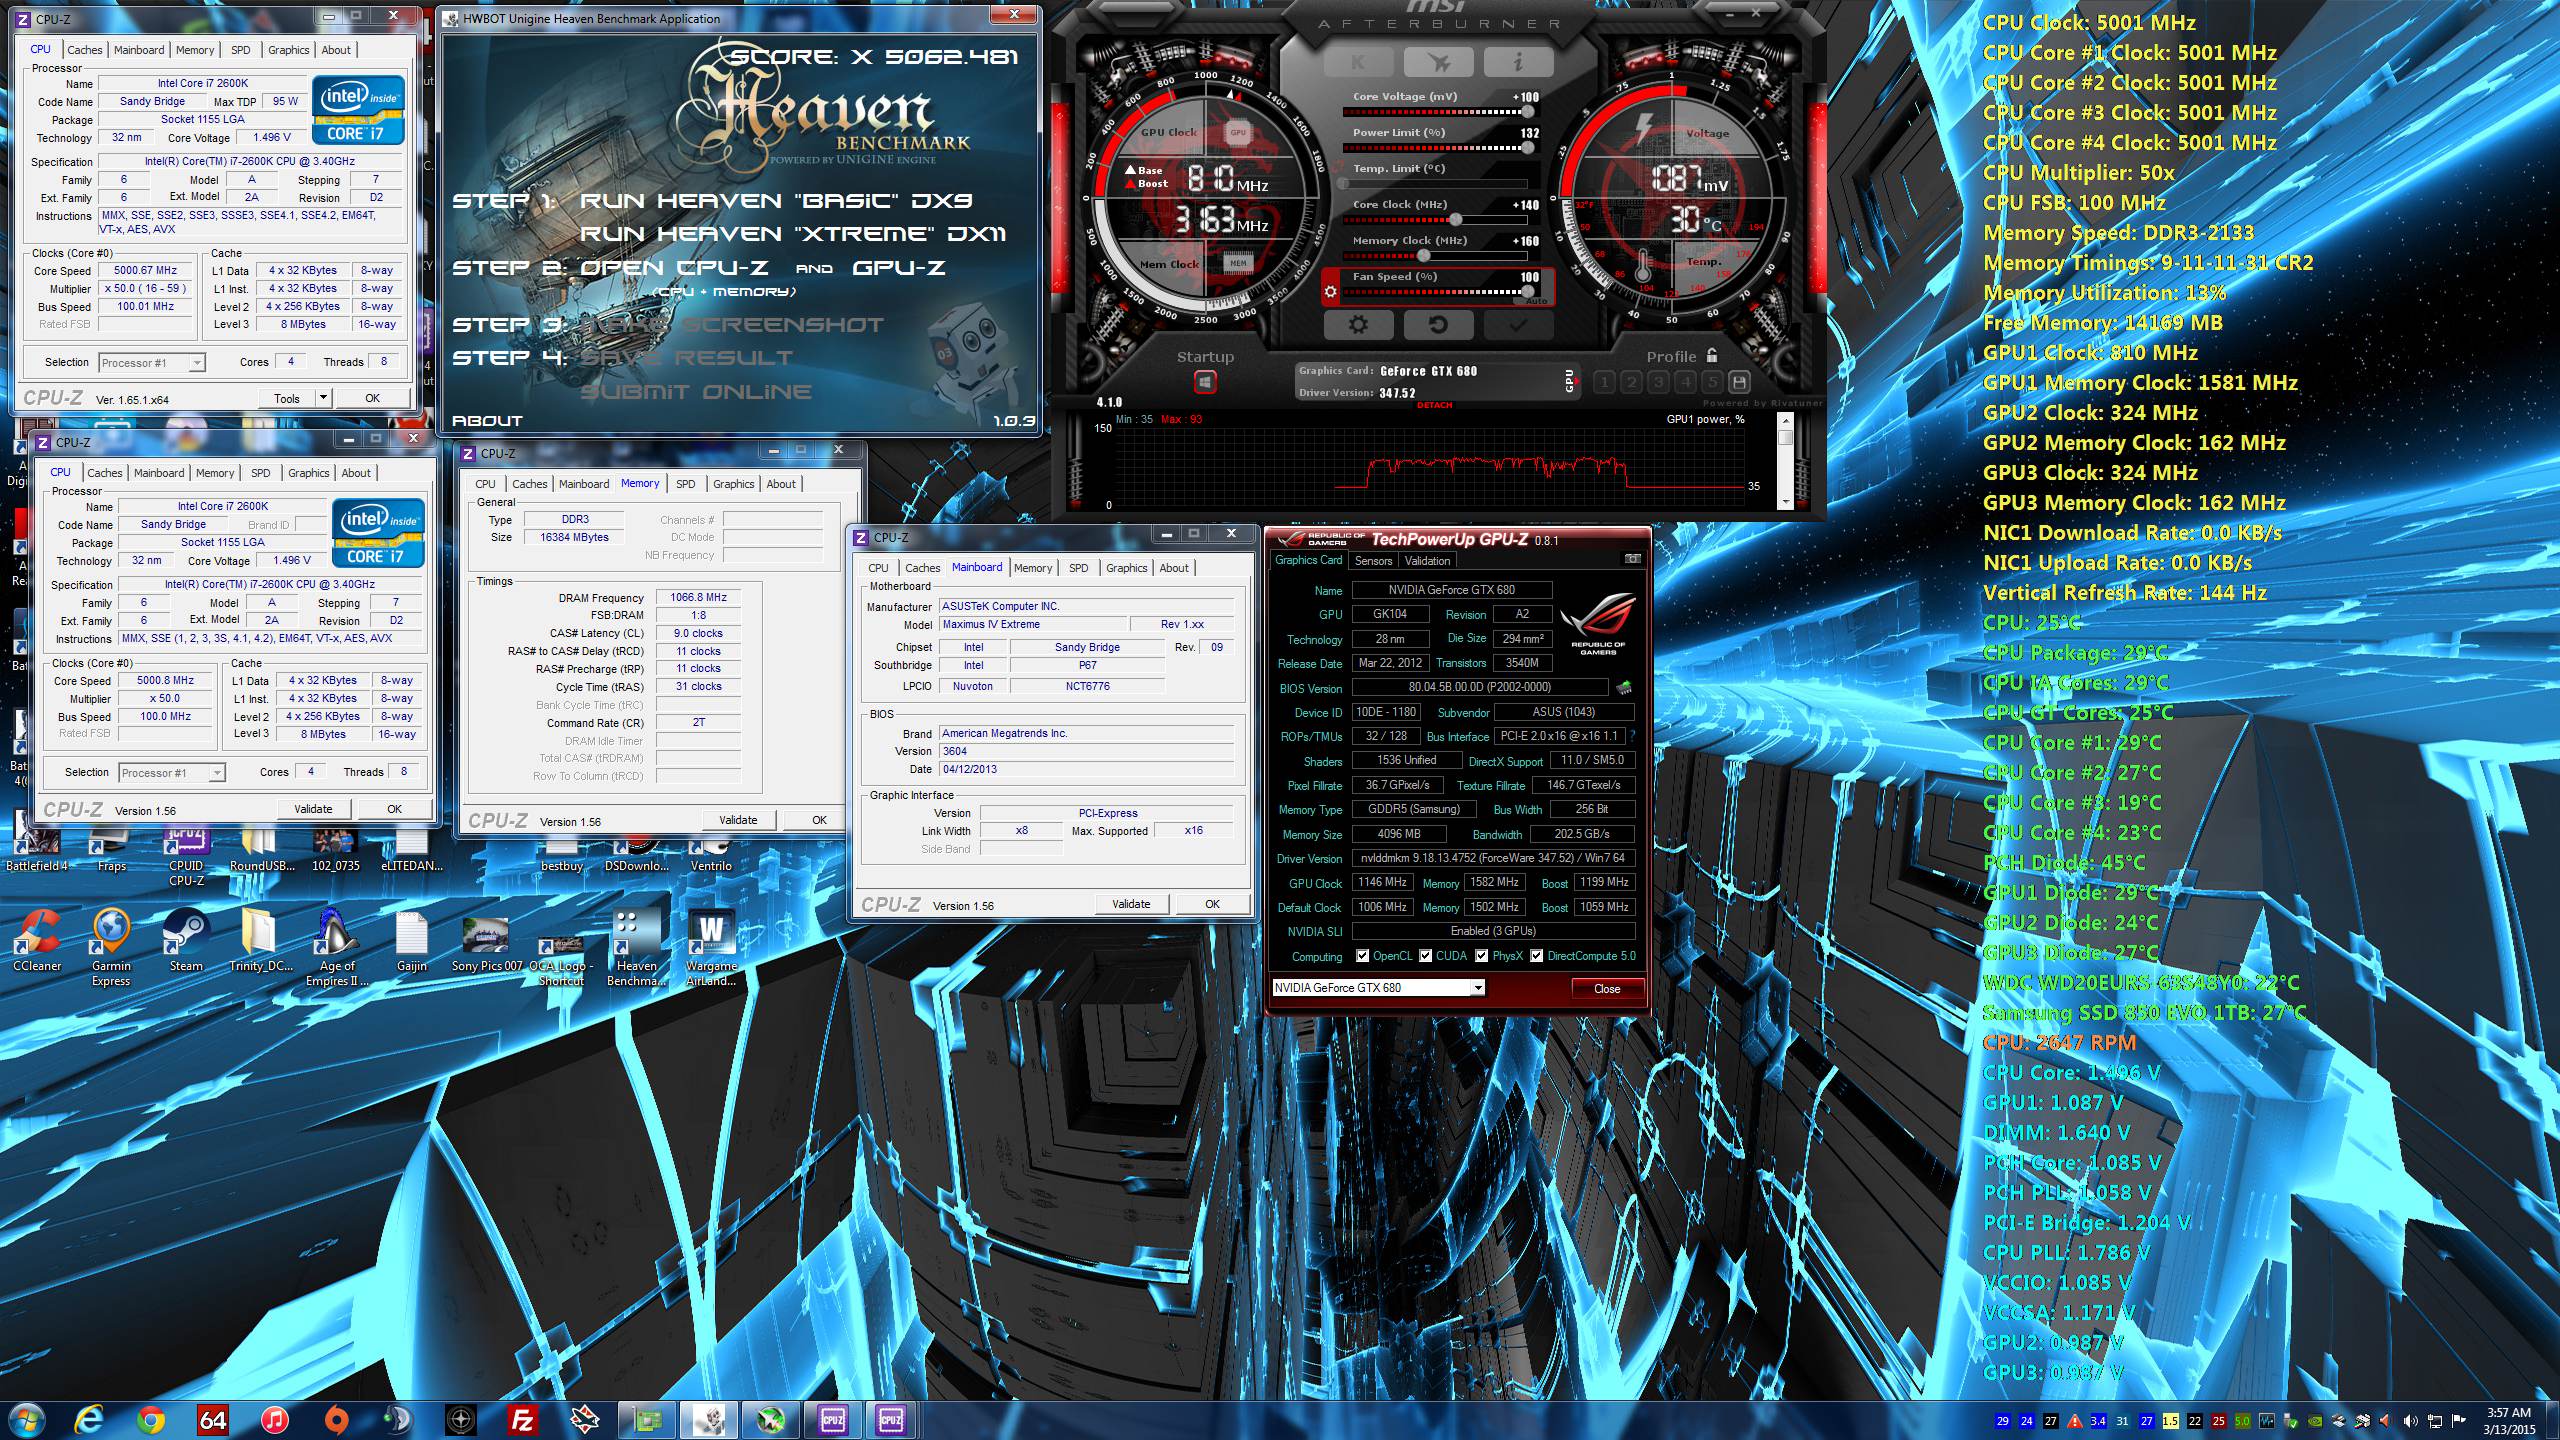The width and height of the screenshot is (2560, 1440).
Task: Click red warning triangle tray icon
Action: pos(2074,1421)
